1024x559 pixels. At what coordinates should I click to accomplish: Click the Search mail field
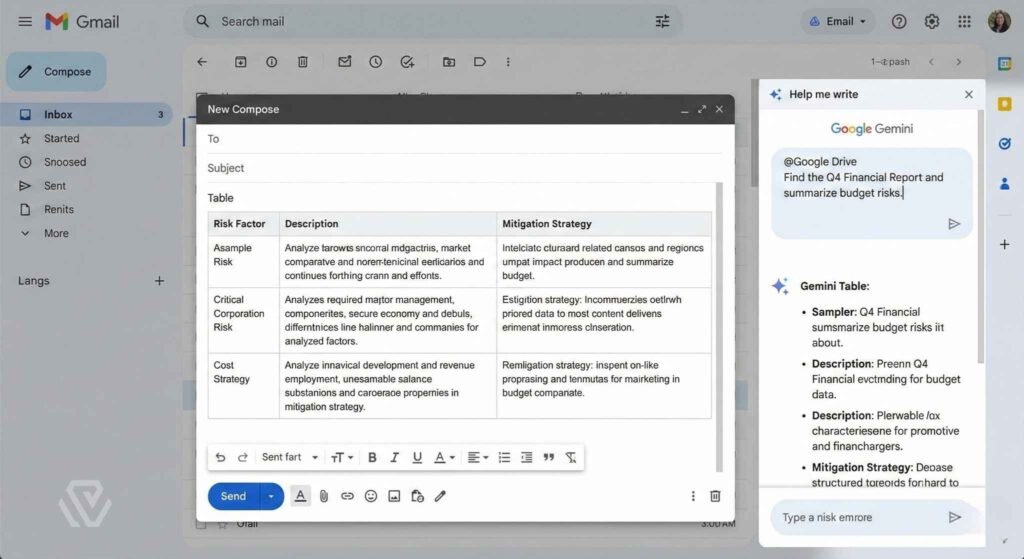(x=431, y=22)
